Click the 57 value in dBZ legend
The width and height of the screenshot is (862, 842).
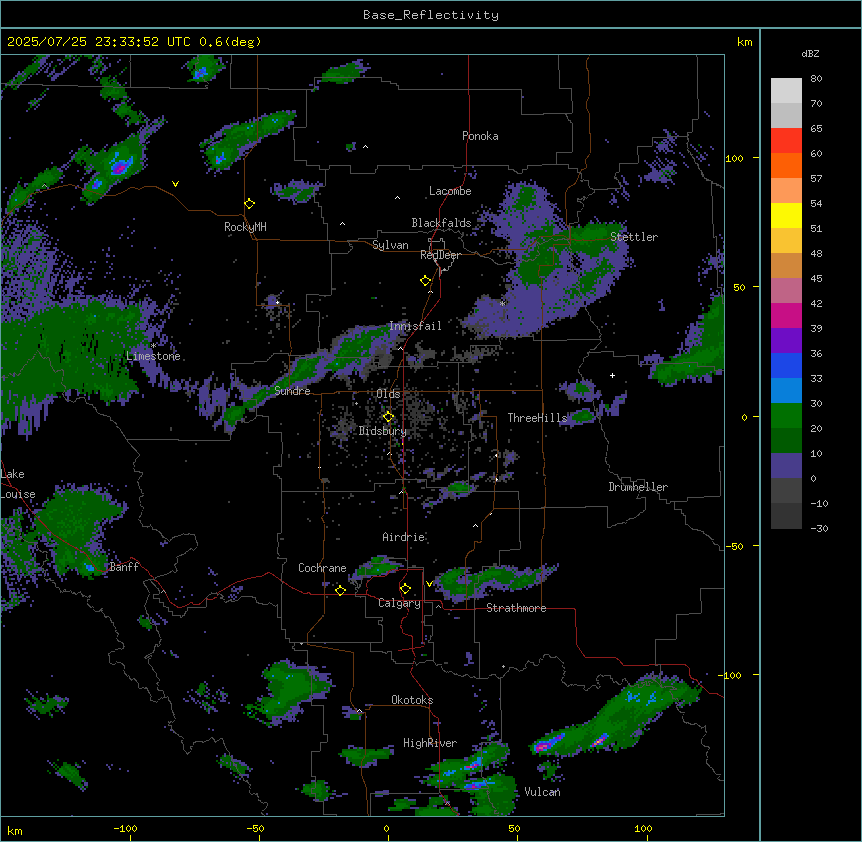[x=816, y=179]
